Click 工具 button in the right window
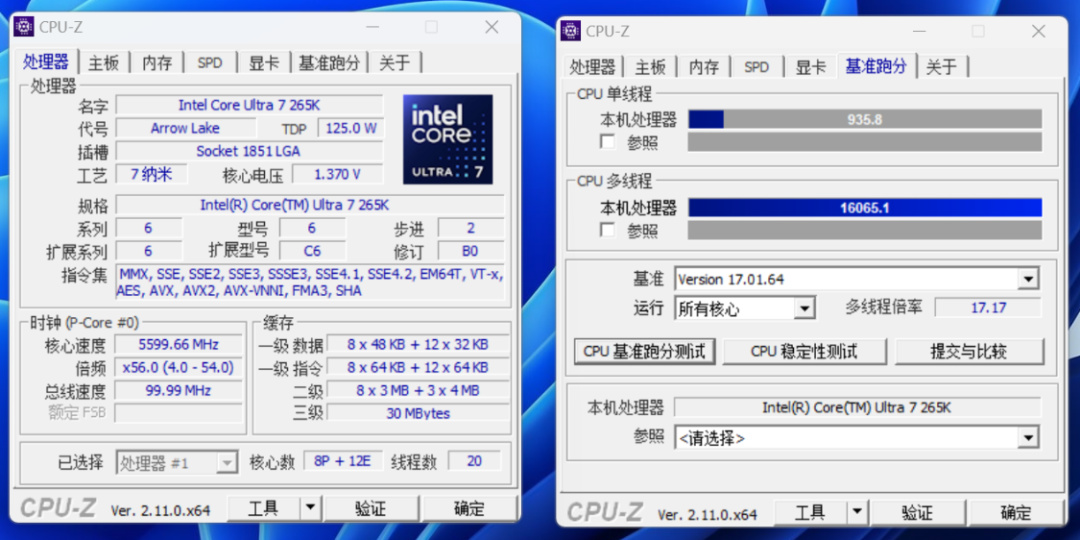 pos(811,513)
